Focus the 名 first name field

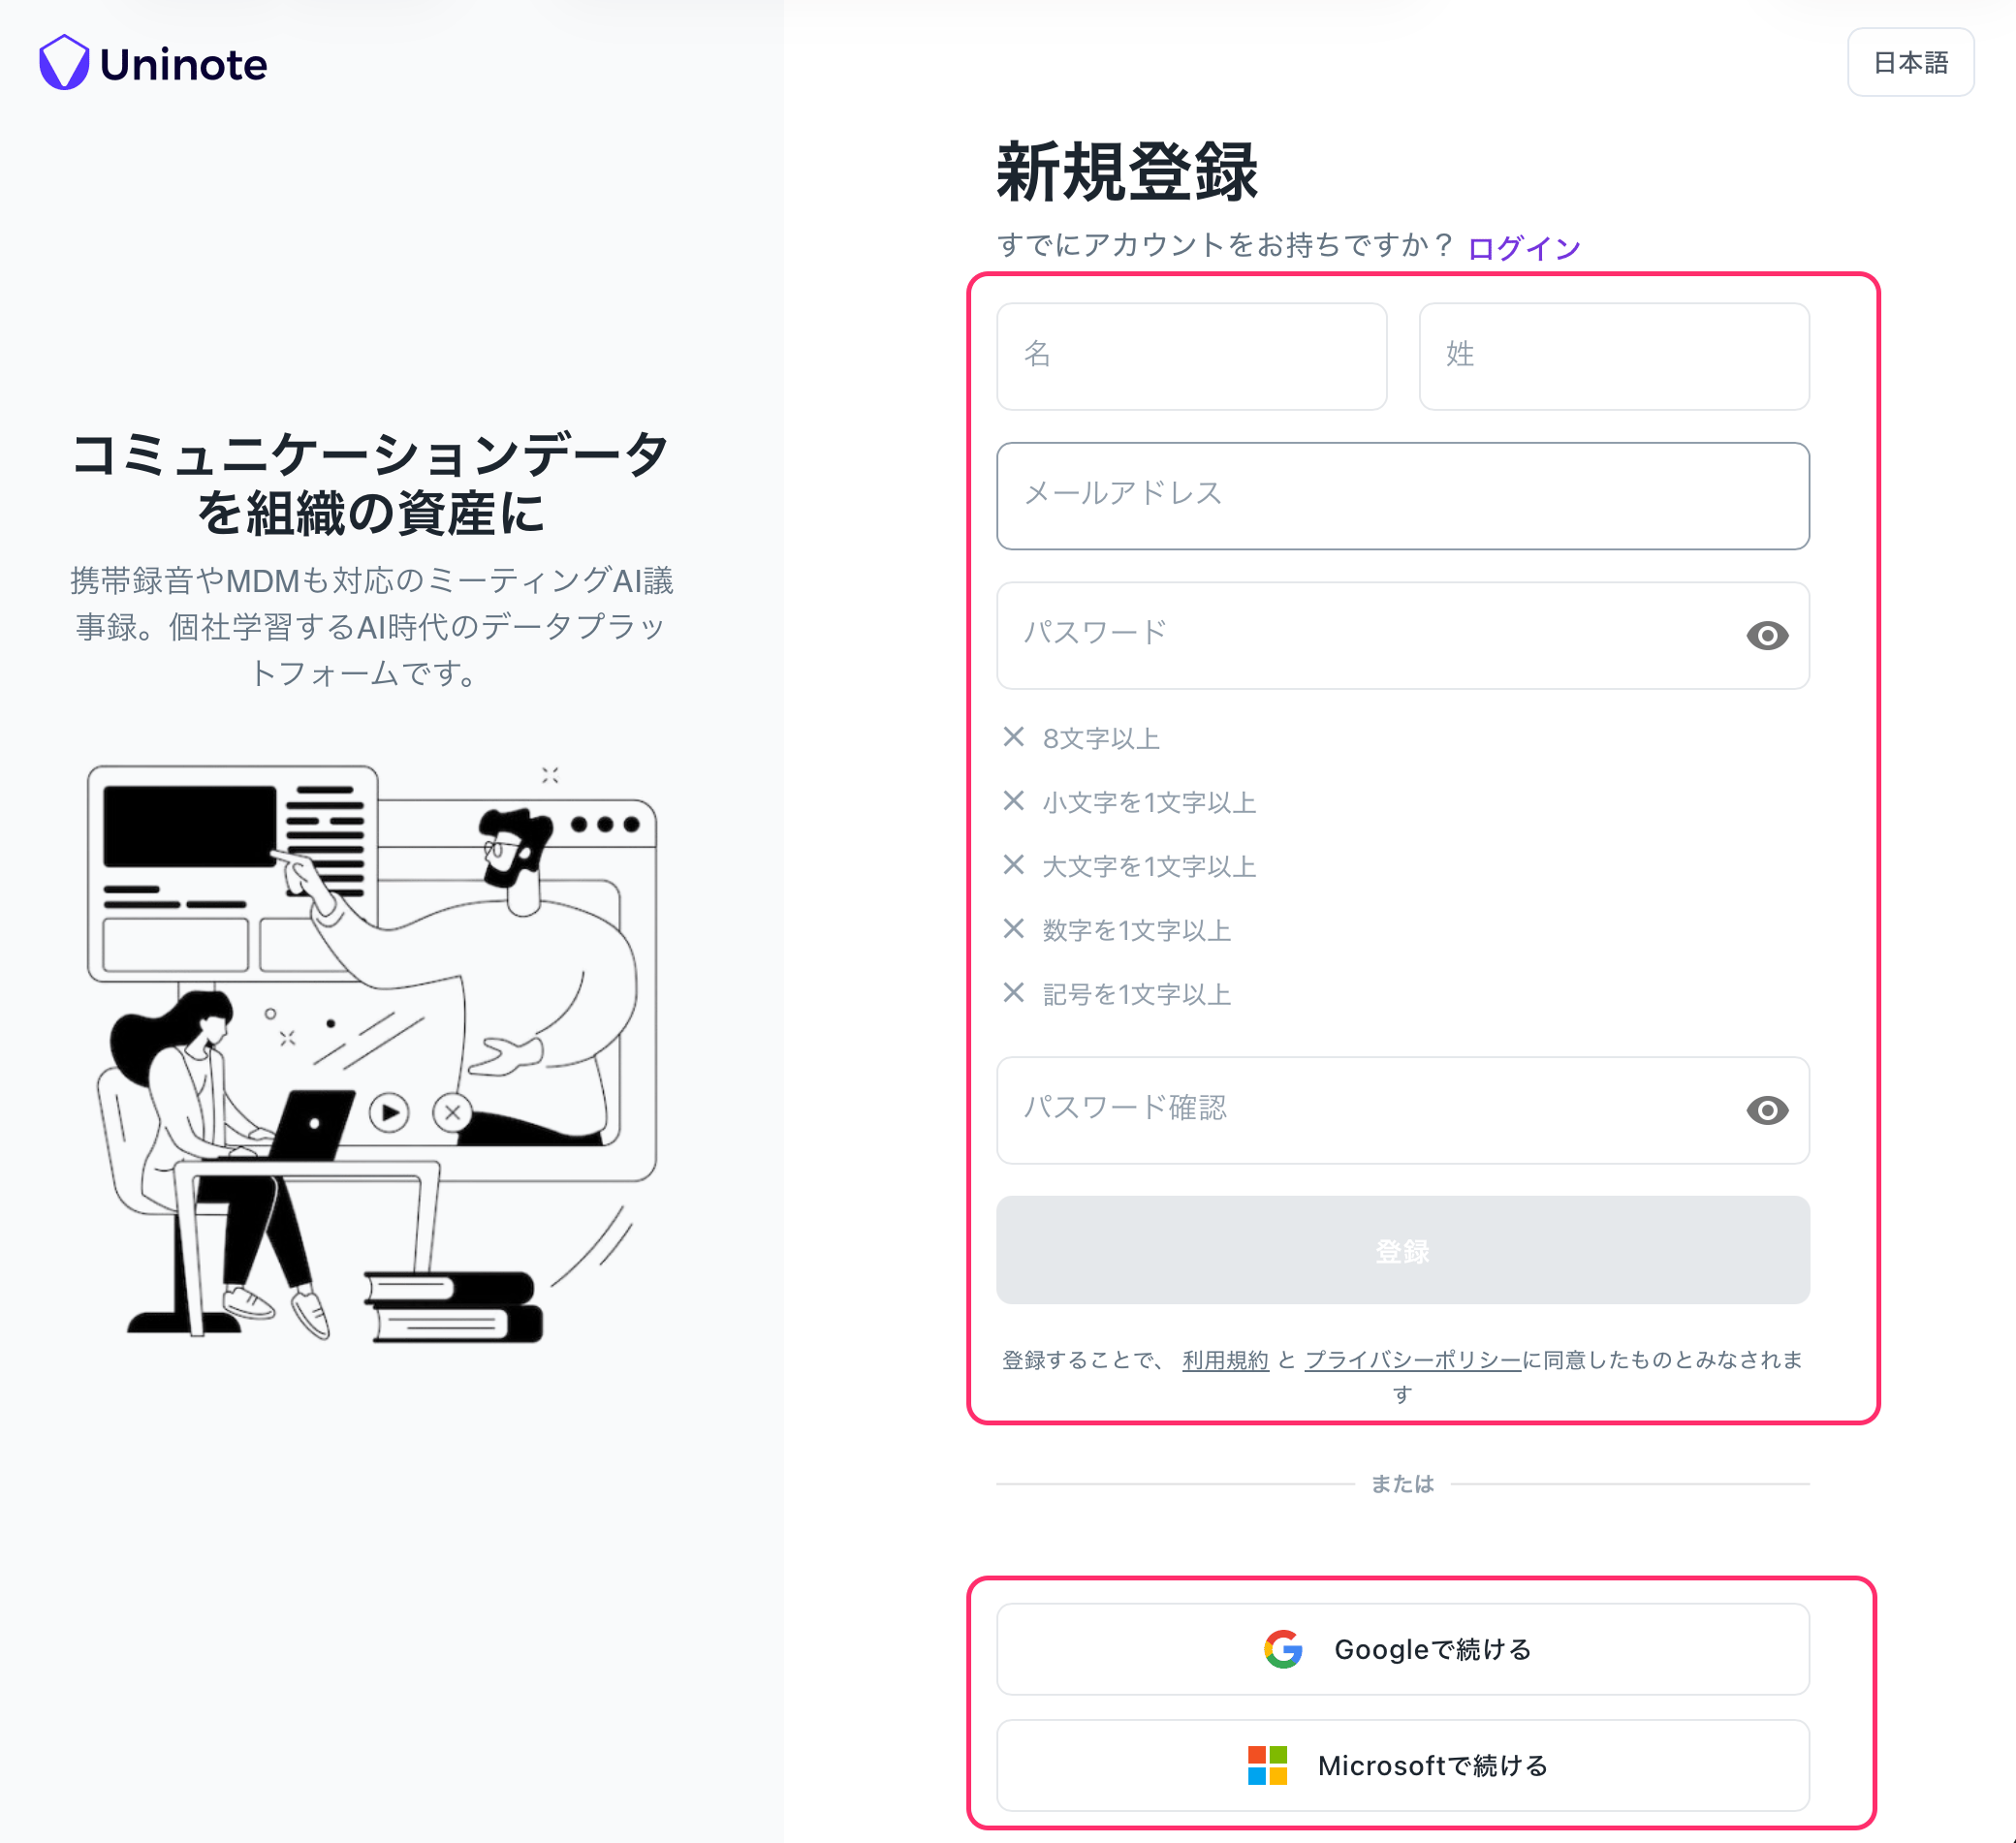click(1191, 356)
